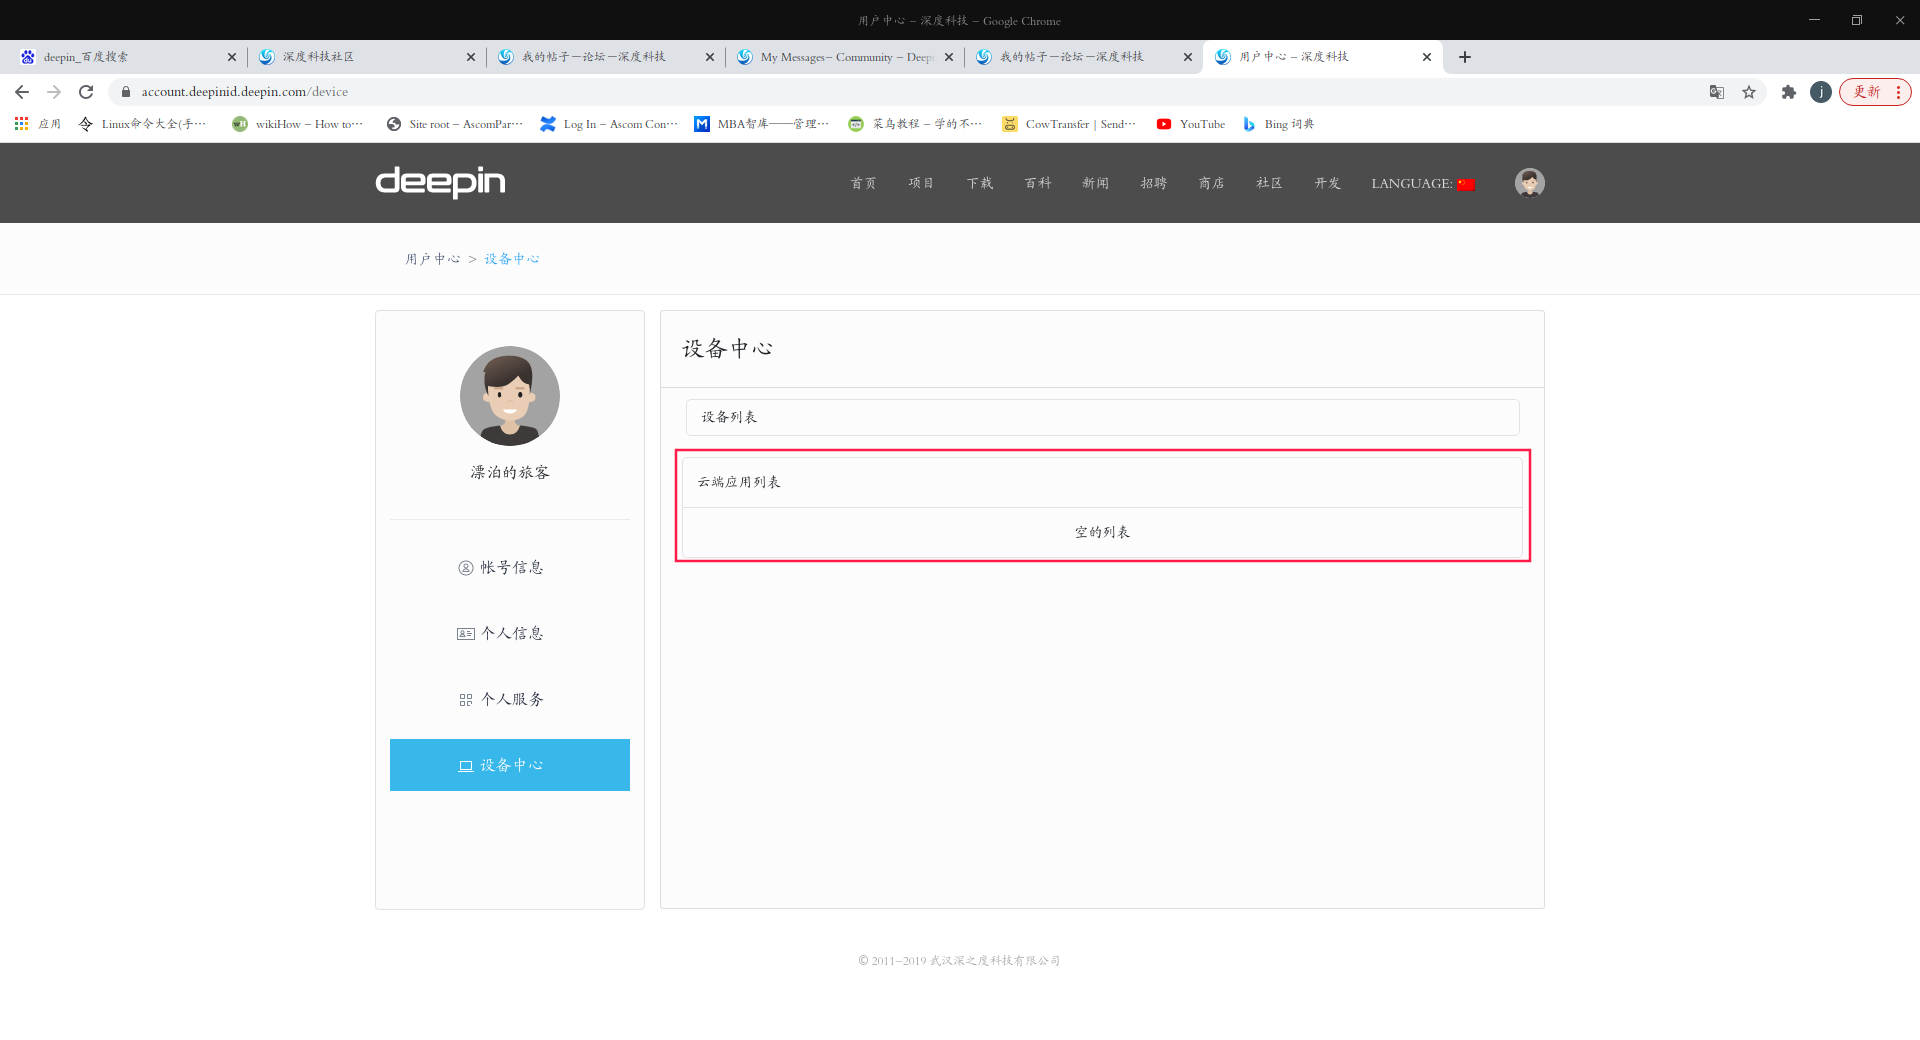Click the user avatar in the header
The width and height of the screenshot is (1920, 1040).
click(x=1530, y=183)
